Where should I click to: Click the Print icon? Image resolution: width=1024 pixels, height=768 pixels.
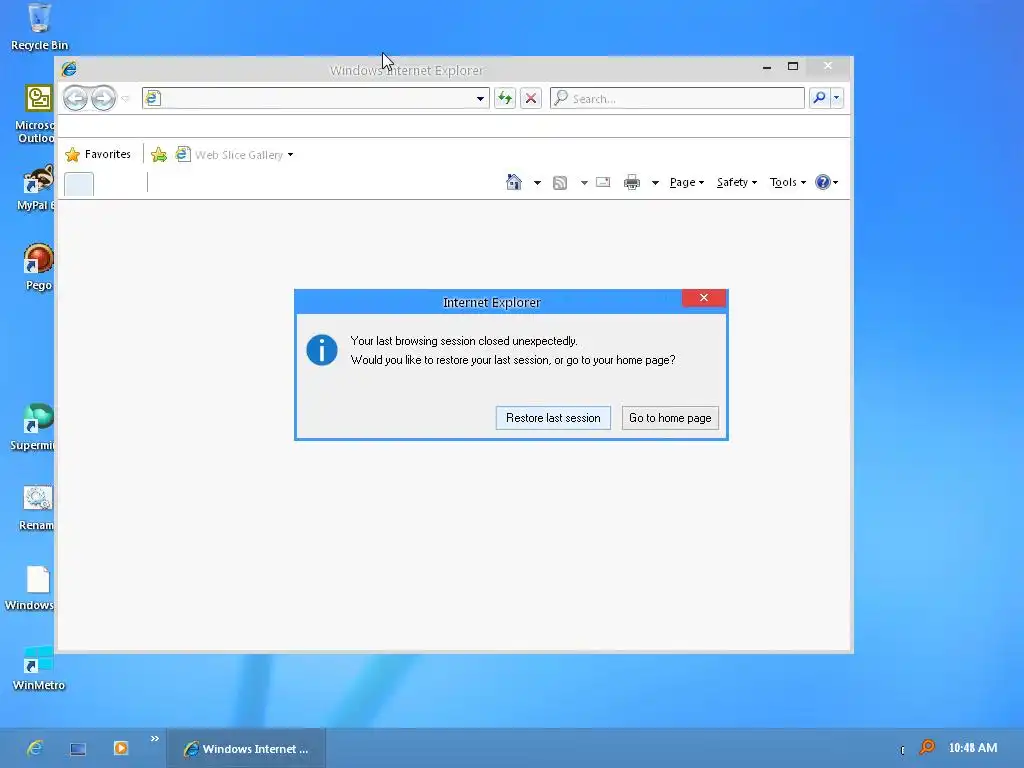[x=632, y=182]
